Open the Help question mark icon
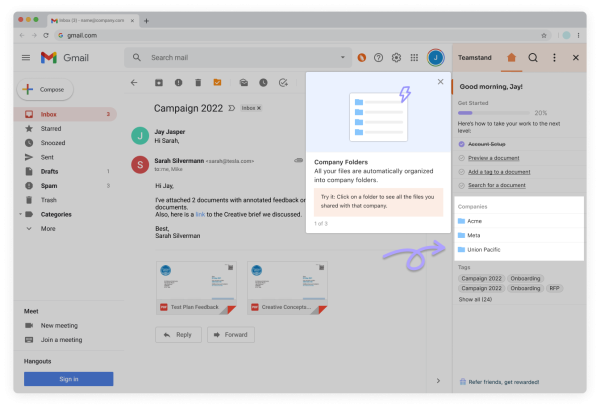Viewport: 600px width, 408px height. (x=378, y=58)
